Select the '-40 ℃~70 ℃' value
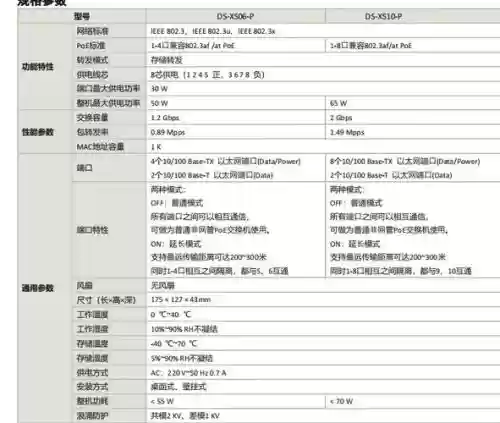The width and height of the screenshot is (500, 423). click(174, 344)
